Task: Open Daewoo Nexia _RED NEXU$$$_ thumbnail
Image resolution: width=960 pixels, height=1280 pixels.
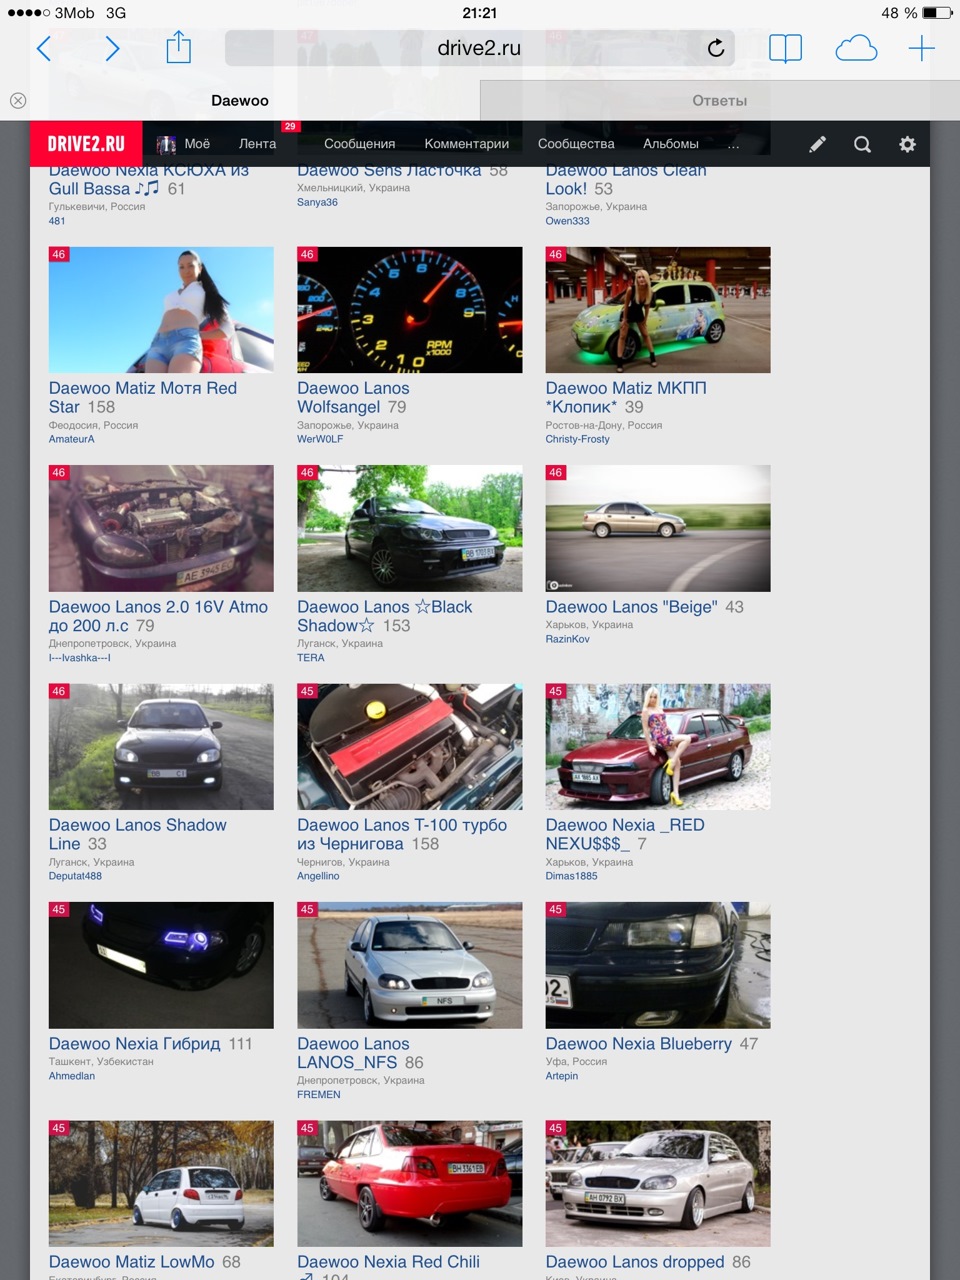Action: click(x=658, y=747)
